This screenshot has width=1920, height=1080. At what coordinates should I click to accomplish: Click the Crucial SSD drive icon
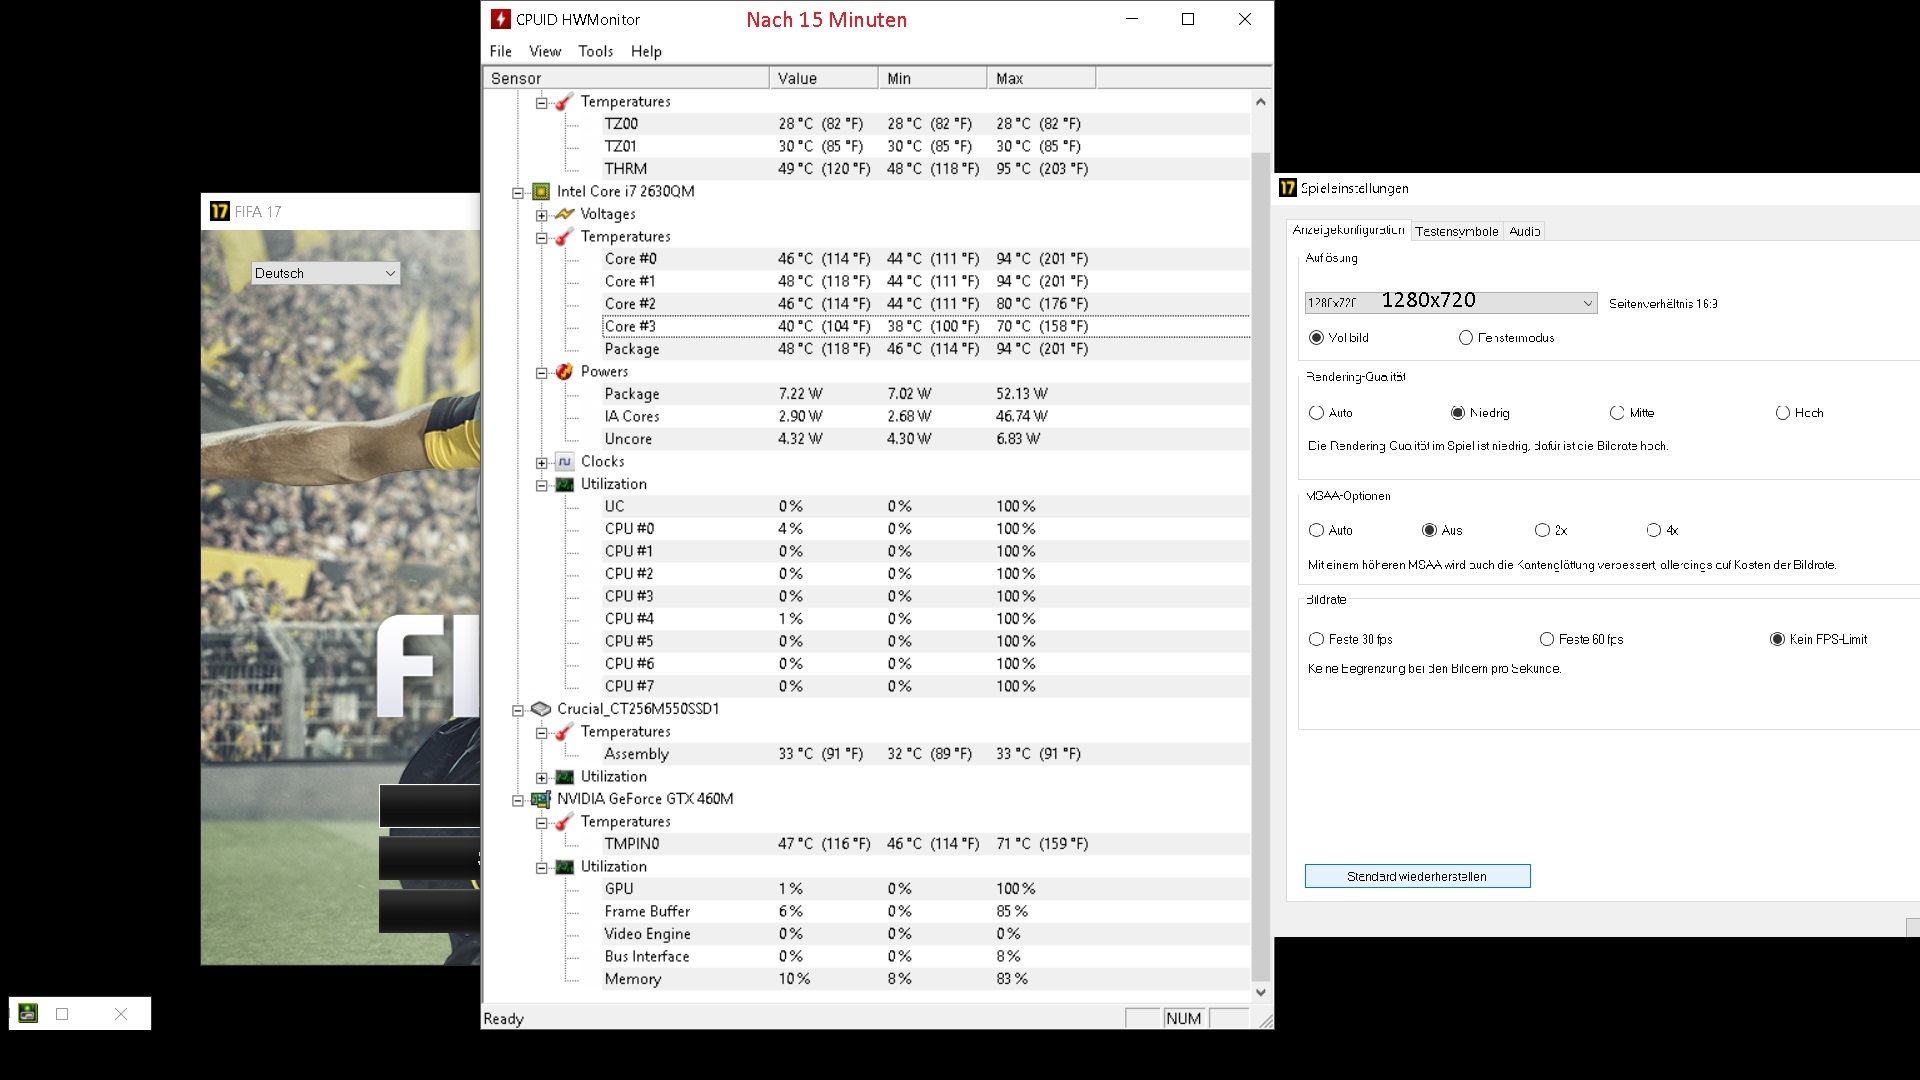click(x=541, y=709)
